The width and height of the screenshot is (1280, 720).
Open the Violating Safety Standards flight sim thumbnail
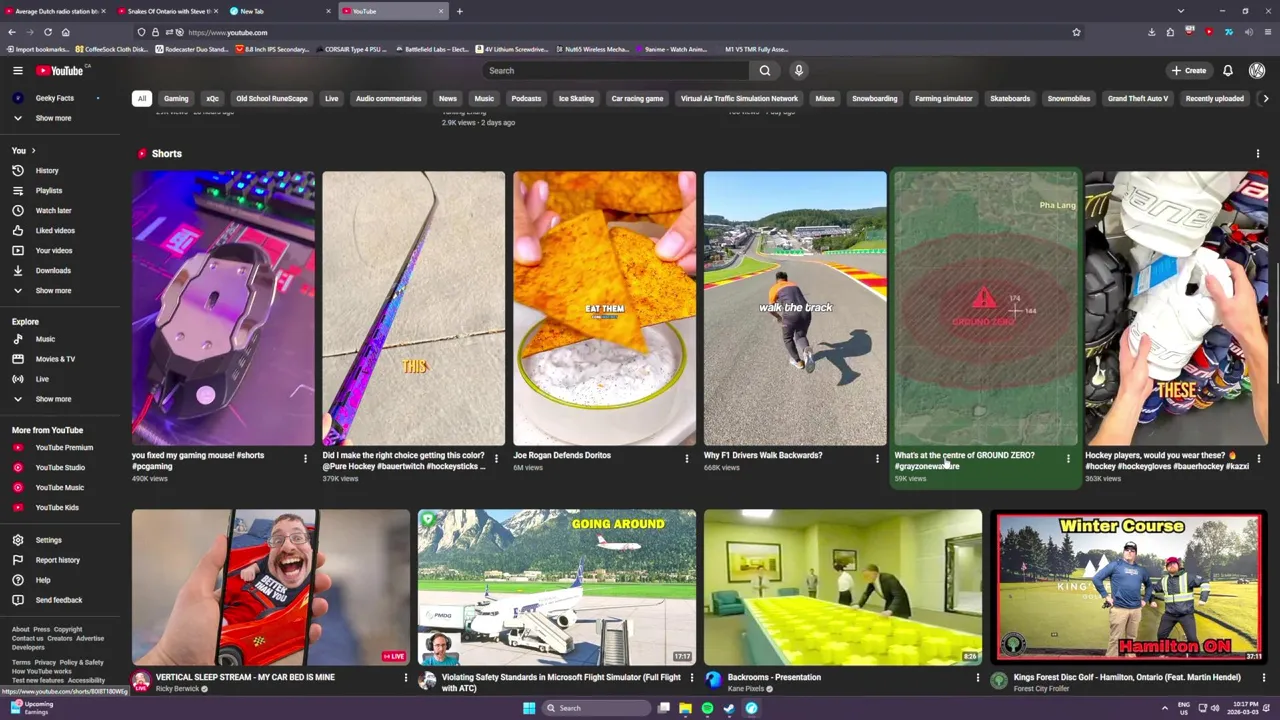557,587
